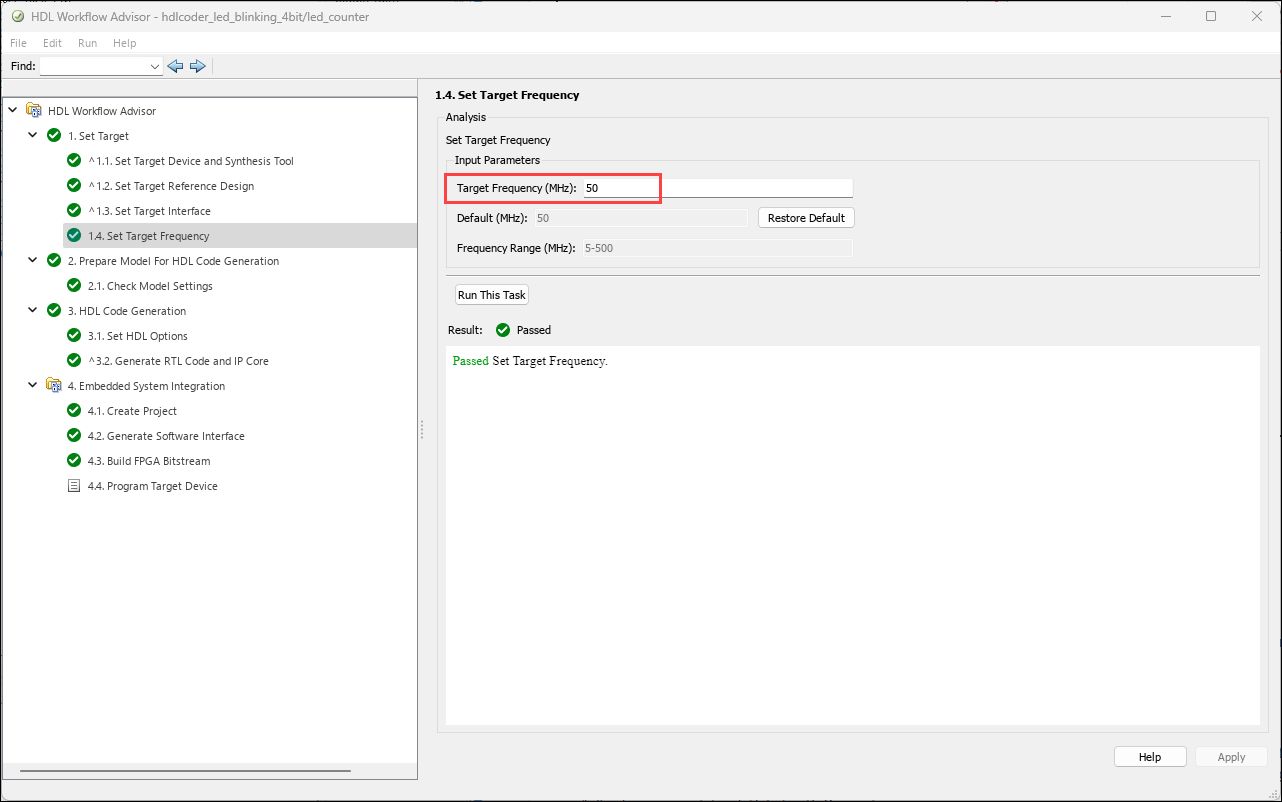The height and width of the screenshot is (802, 1282).
Task: Collapse the 1. Set Target tree node
Action: pos(33,136)
